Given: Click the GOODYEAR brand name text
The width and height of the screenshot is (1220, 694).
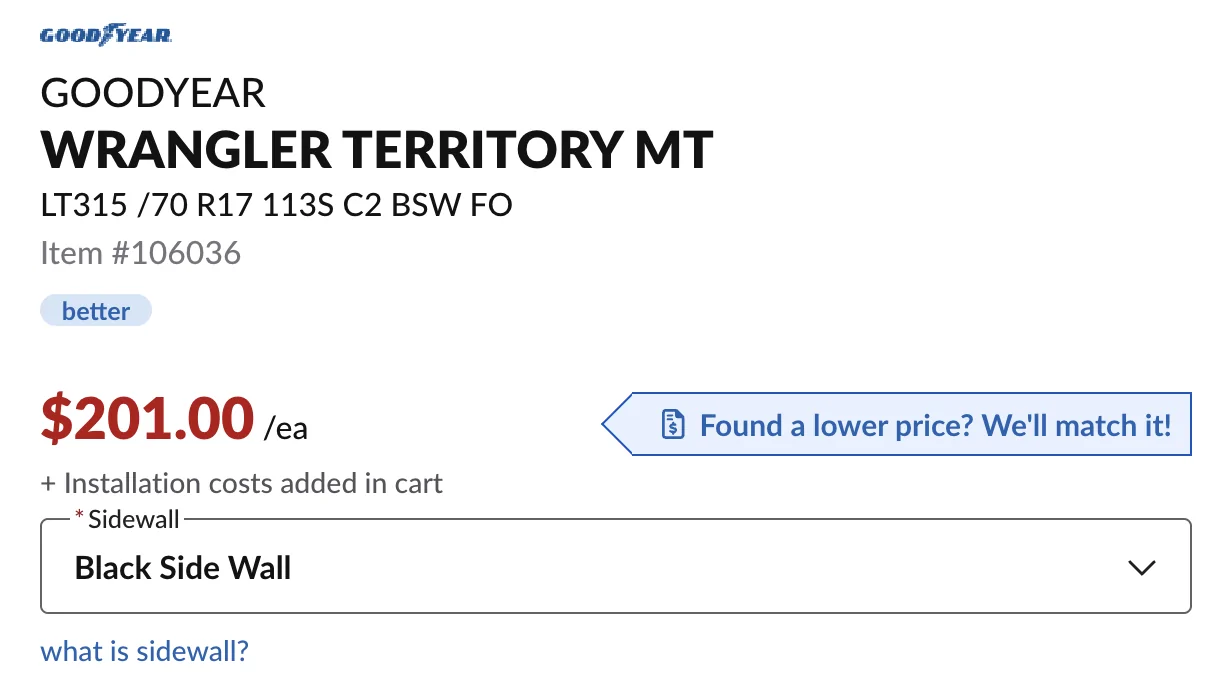Looking at the screenshot, I should [153, 93].
